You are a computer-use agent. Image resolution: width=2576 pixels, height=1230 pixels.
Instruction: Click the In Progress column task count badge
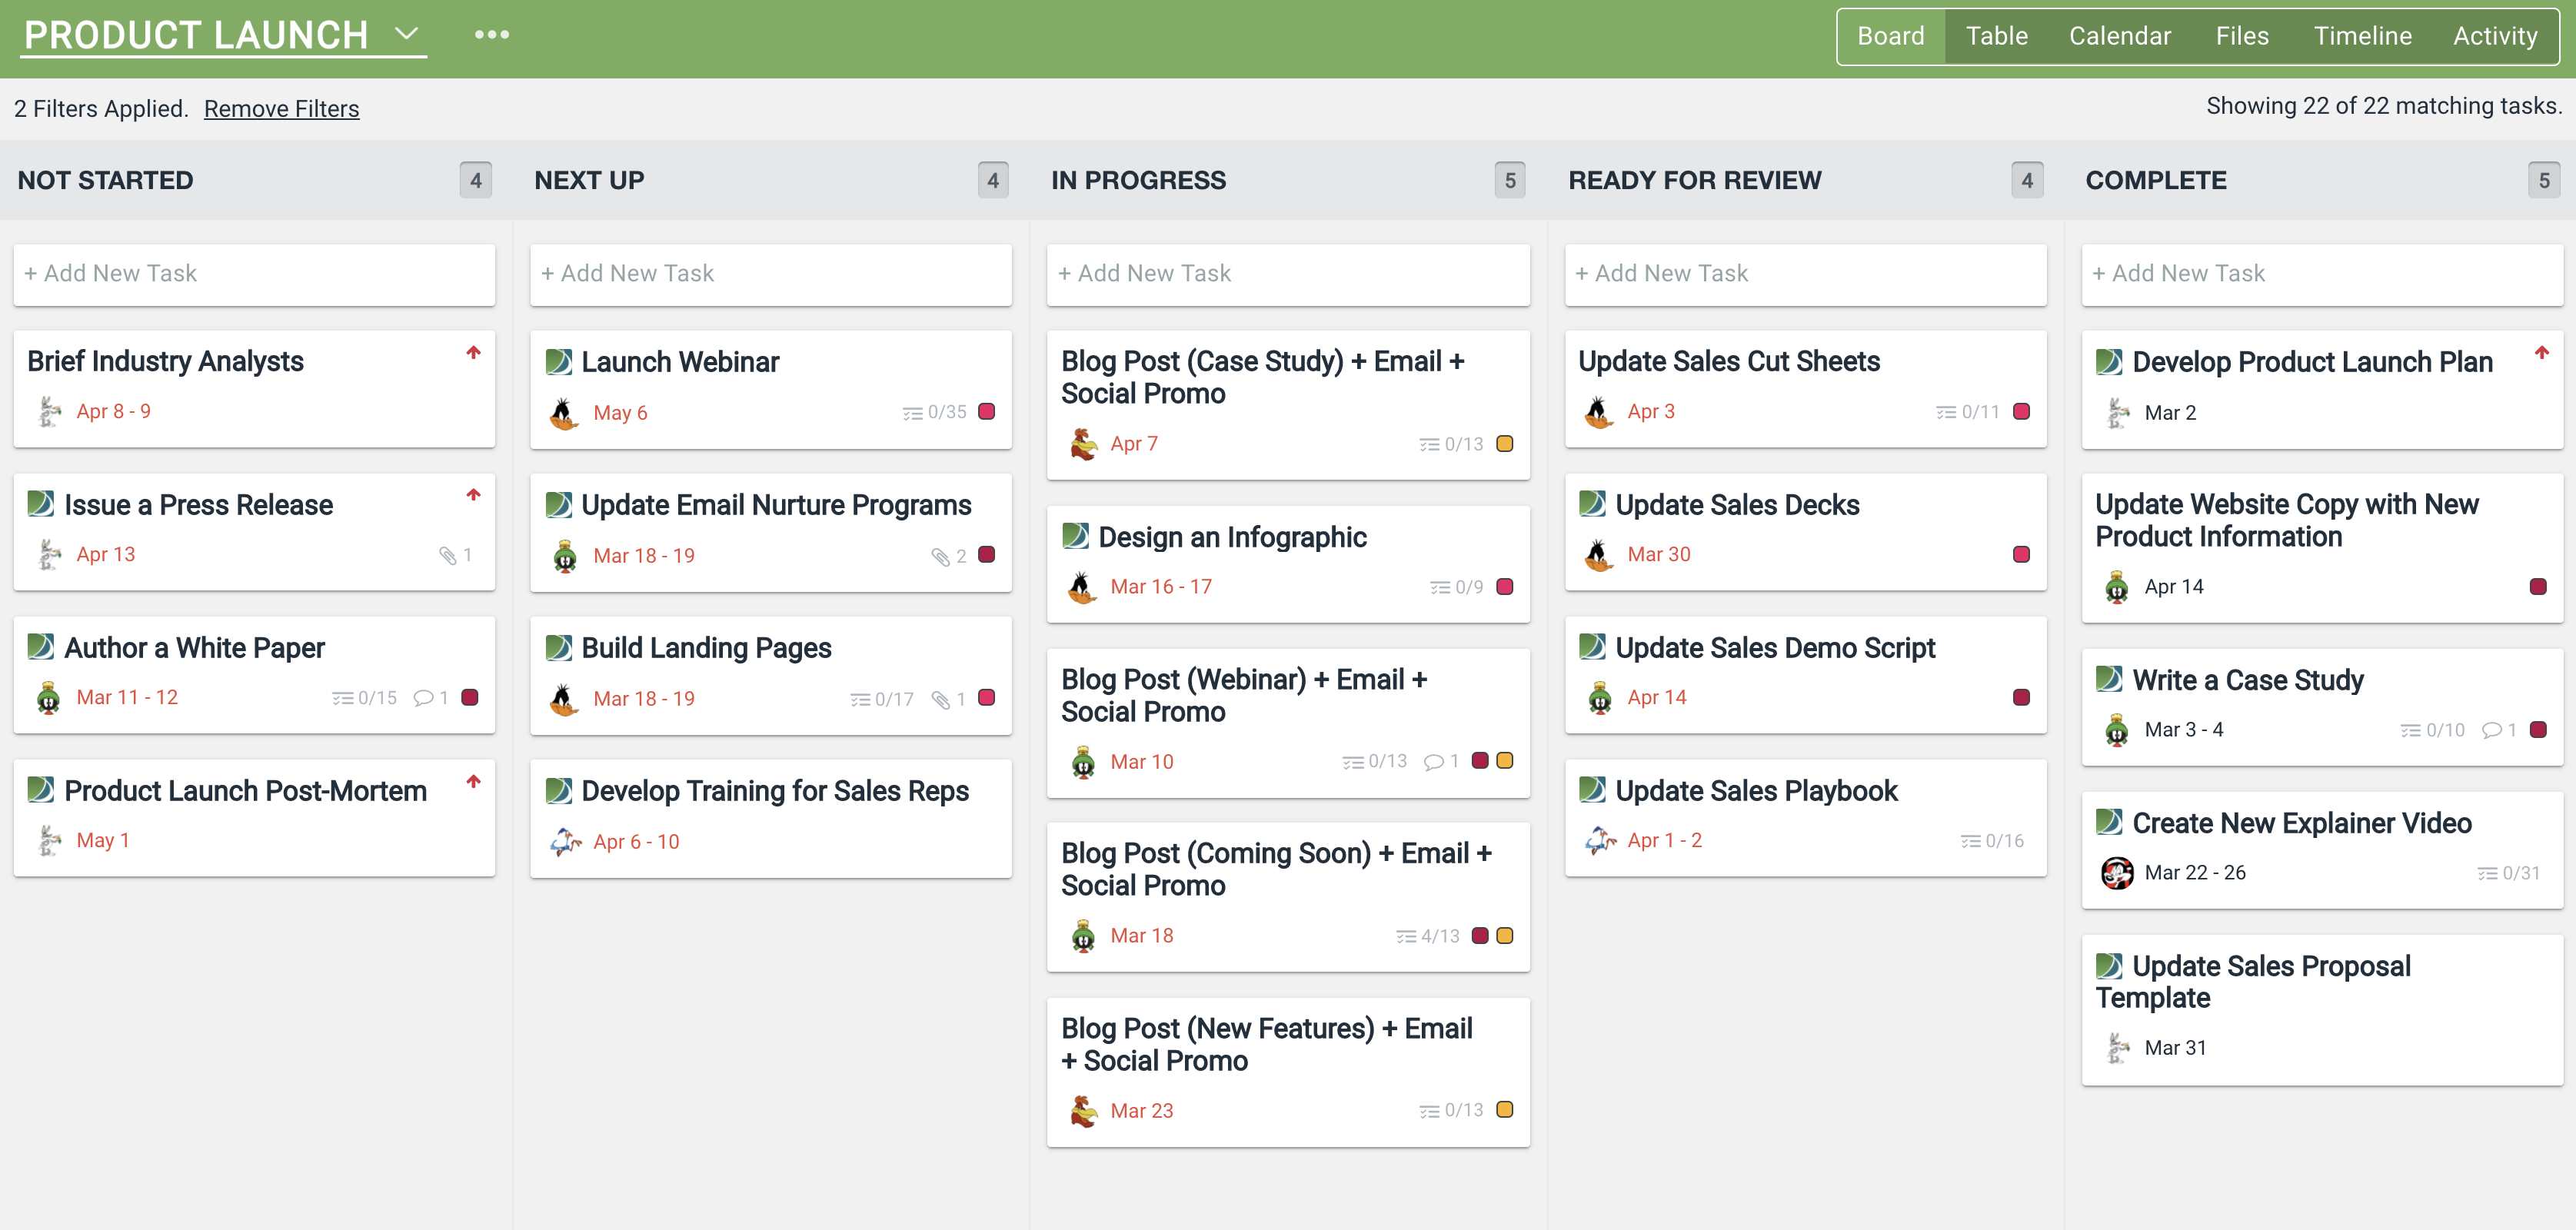point(1509,181)
